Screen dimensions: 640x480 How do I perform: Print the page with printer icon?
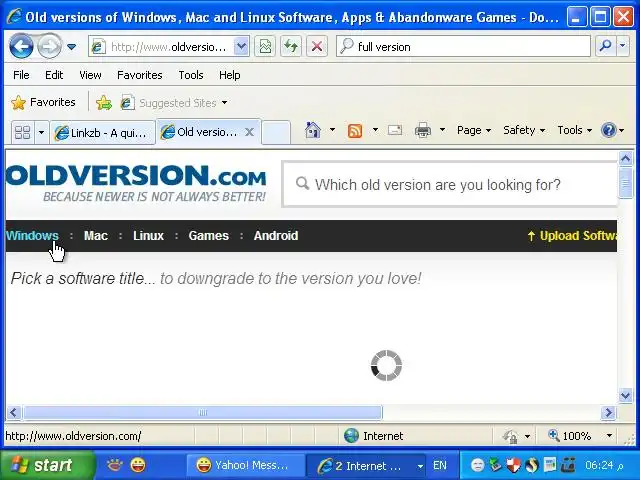click(422, 130)
